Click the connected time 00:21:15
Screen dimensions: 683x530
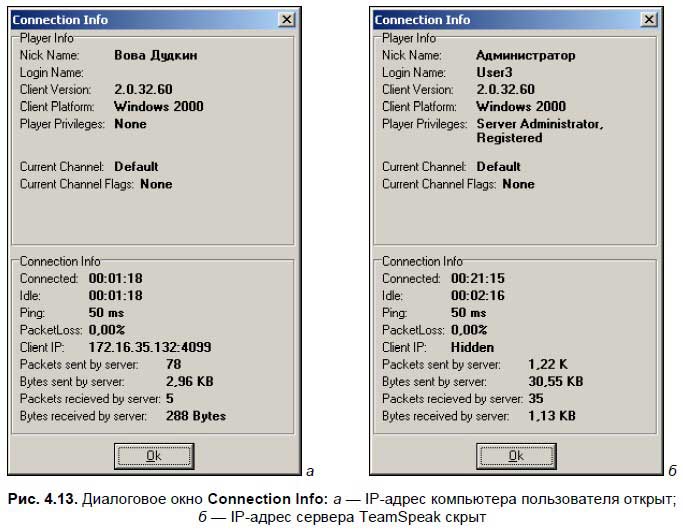pos(477,279)
